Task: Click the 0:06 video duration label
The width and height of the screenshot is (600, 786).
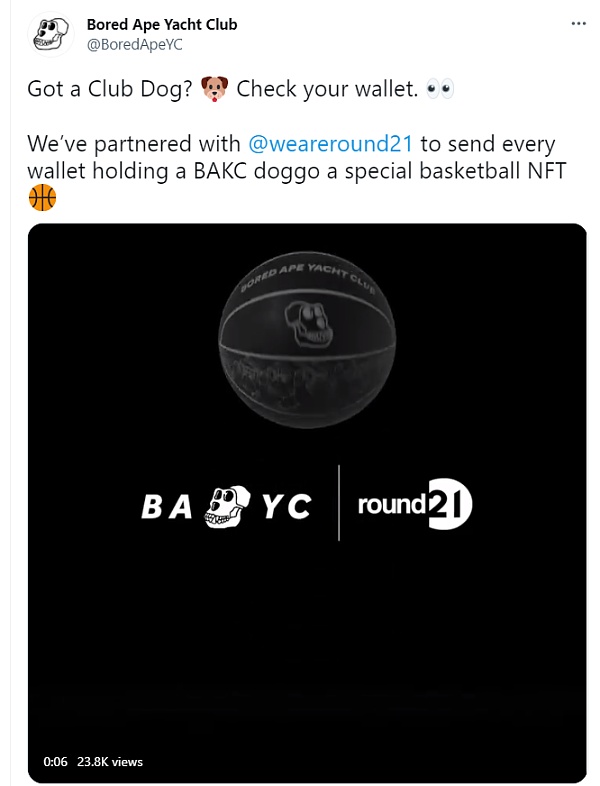Action: pos(55,762)
